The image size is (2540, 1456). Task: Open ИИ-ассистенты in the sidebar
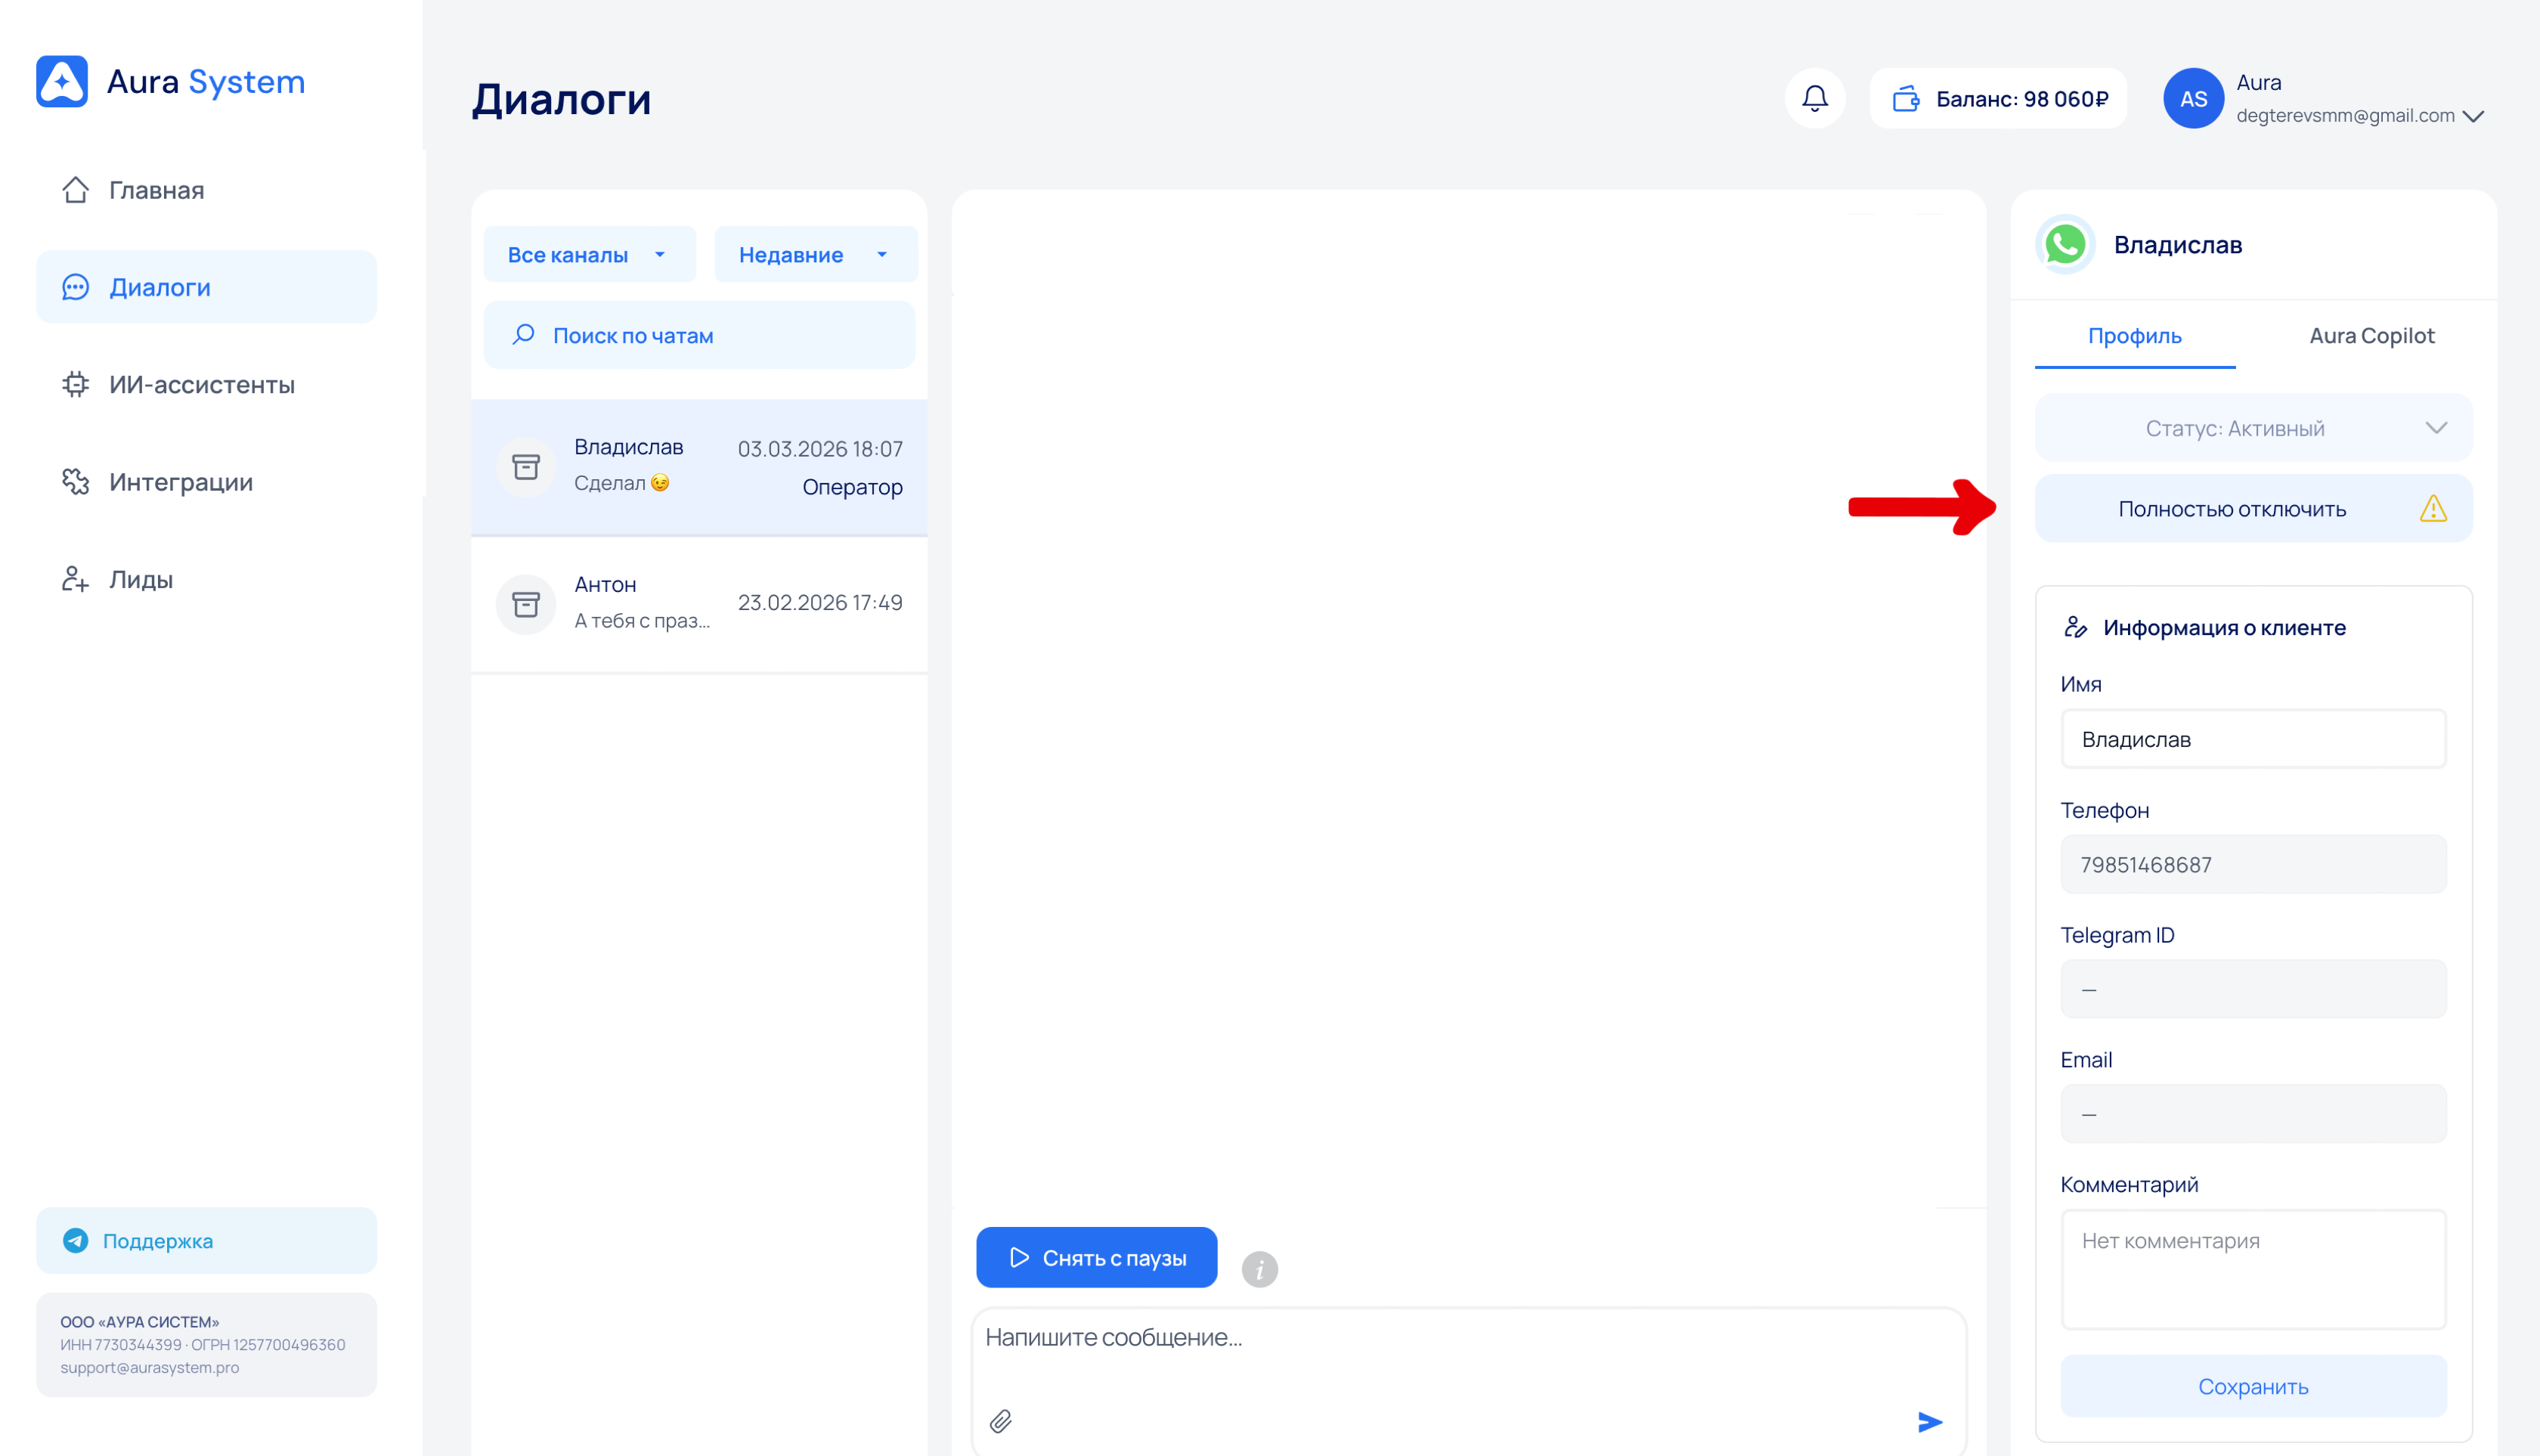coord(201,384)
